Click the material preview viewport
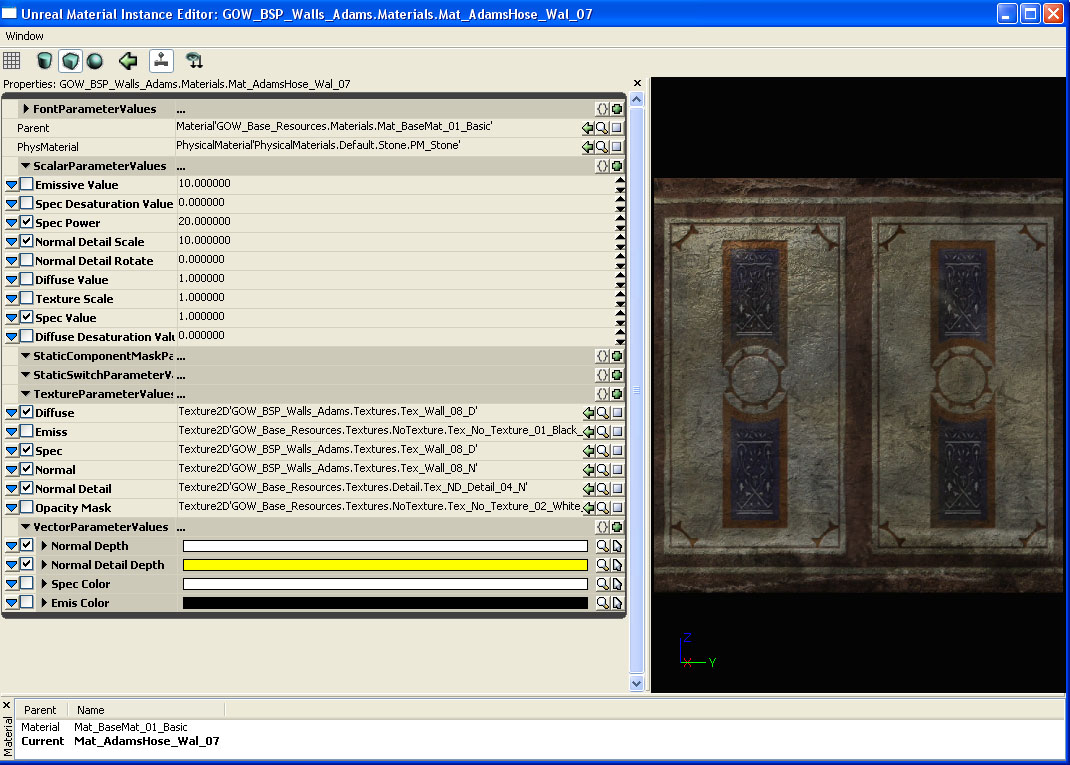The width and height of the screenshot is (1070, 765). [858, 385]
